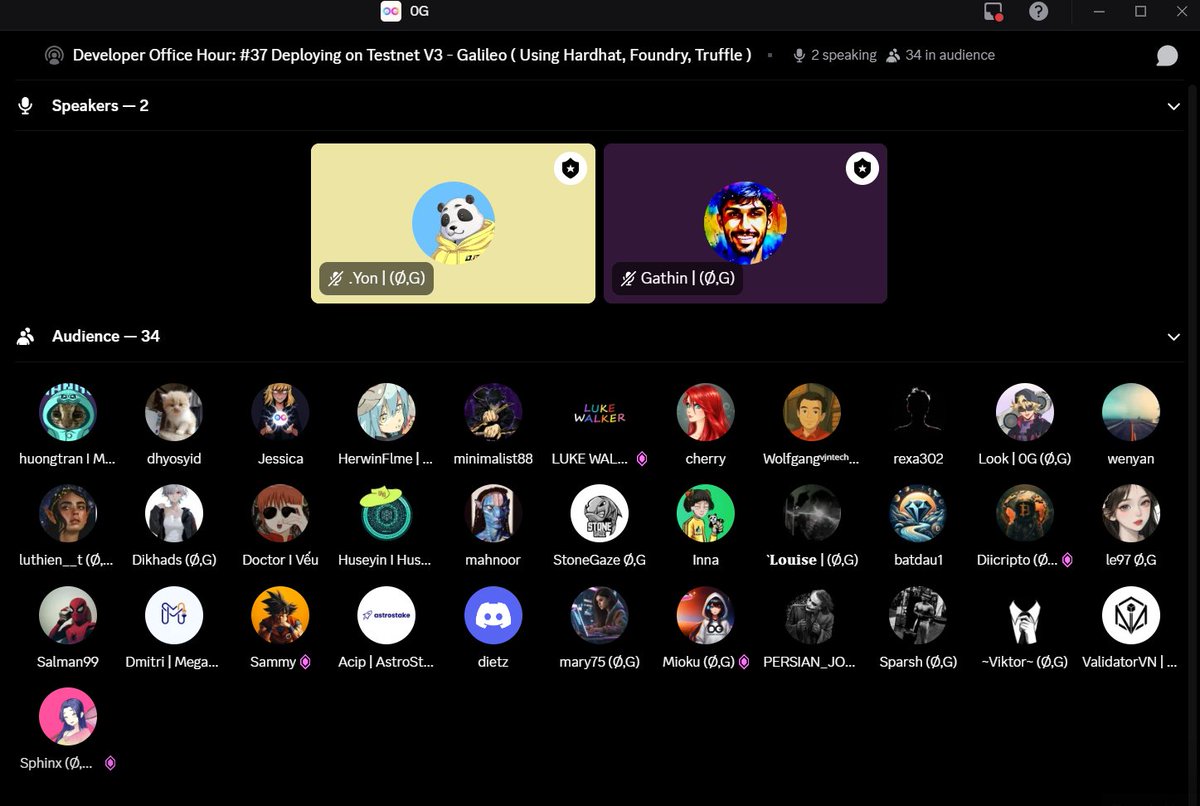The image size is (1200, 806).
Task: Click the 'Audience — 34' heading
Action: (x=106, y=337)
